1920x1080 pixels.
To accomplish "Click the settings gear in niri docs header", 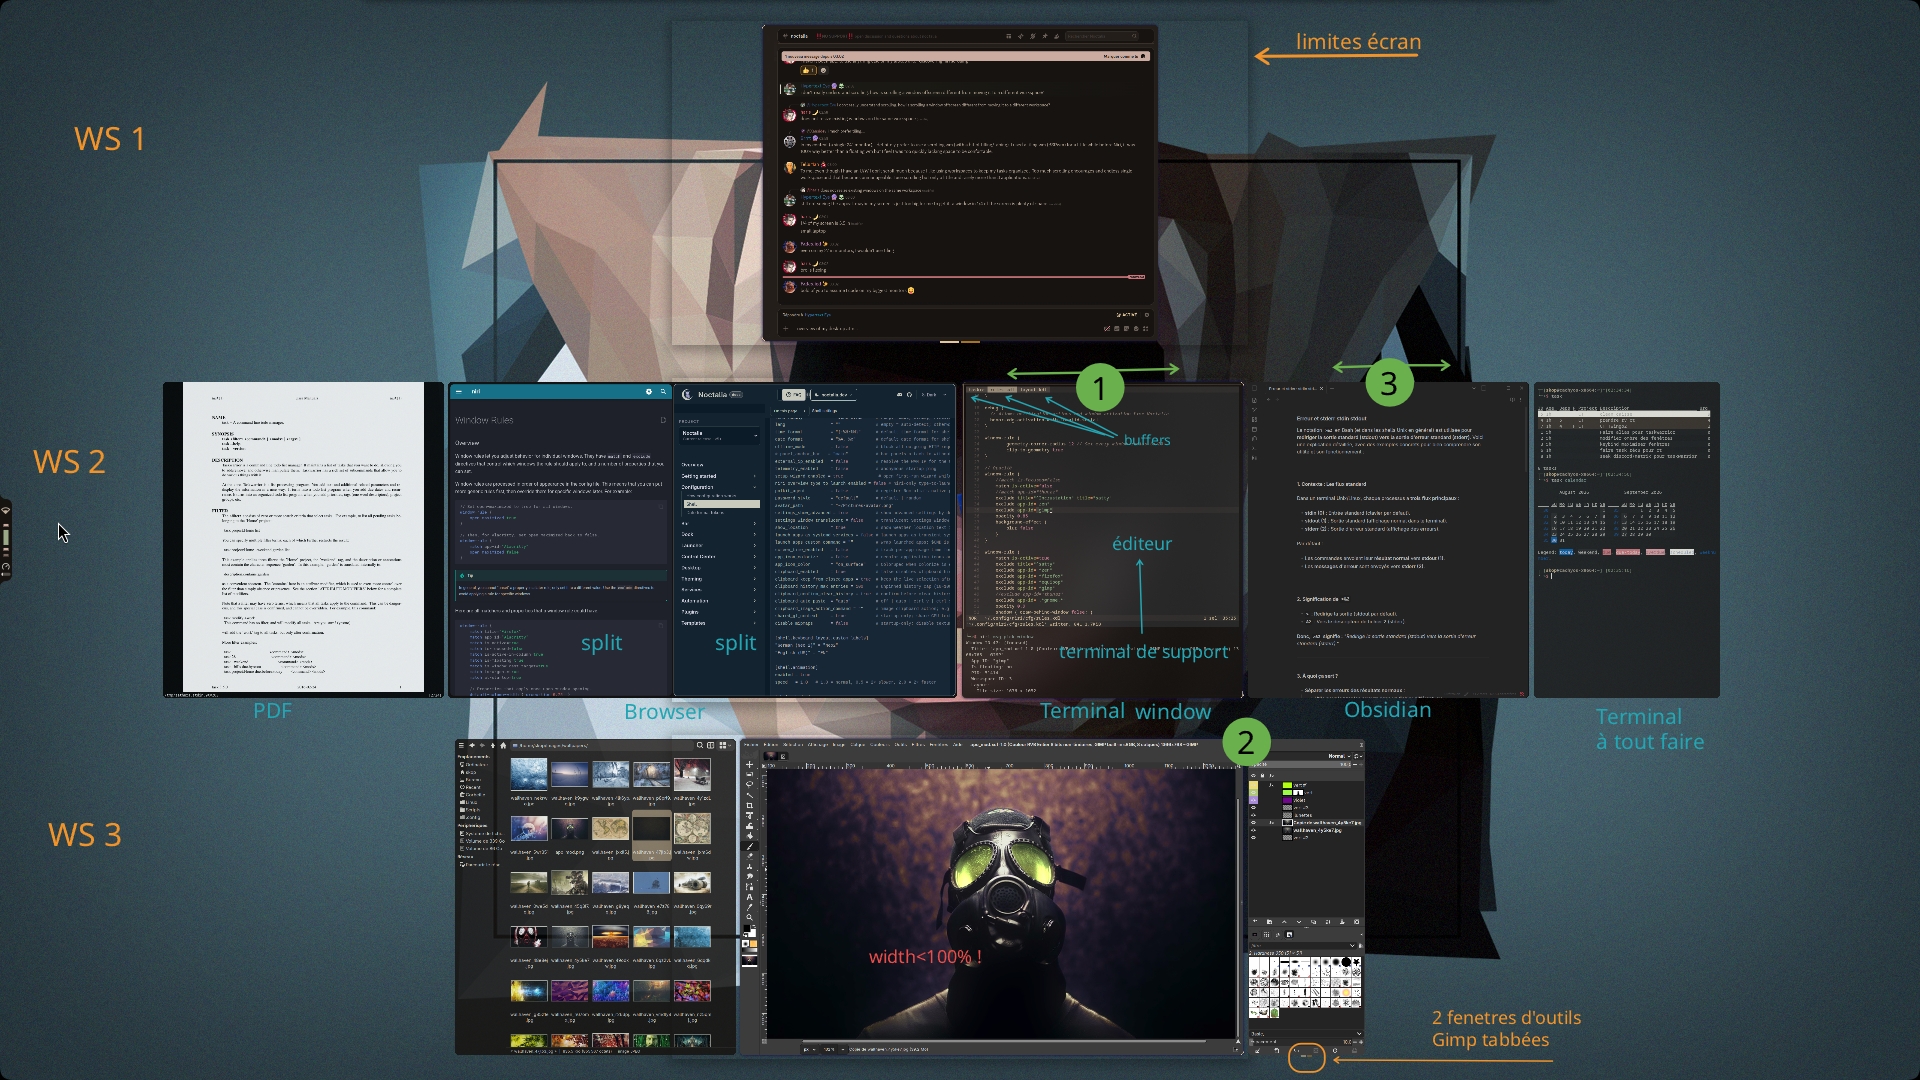I will [649, 391].
